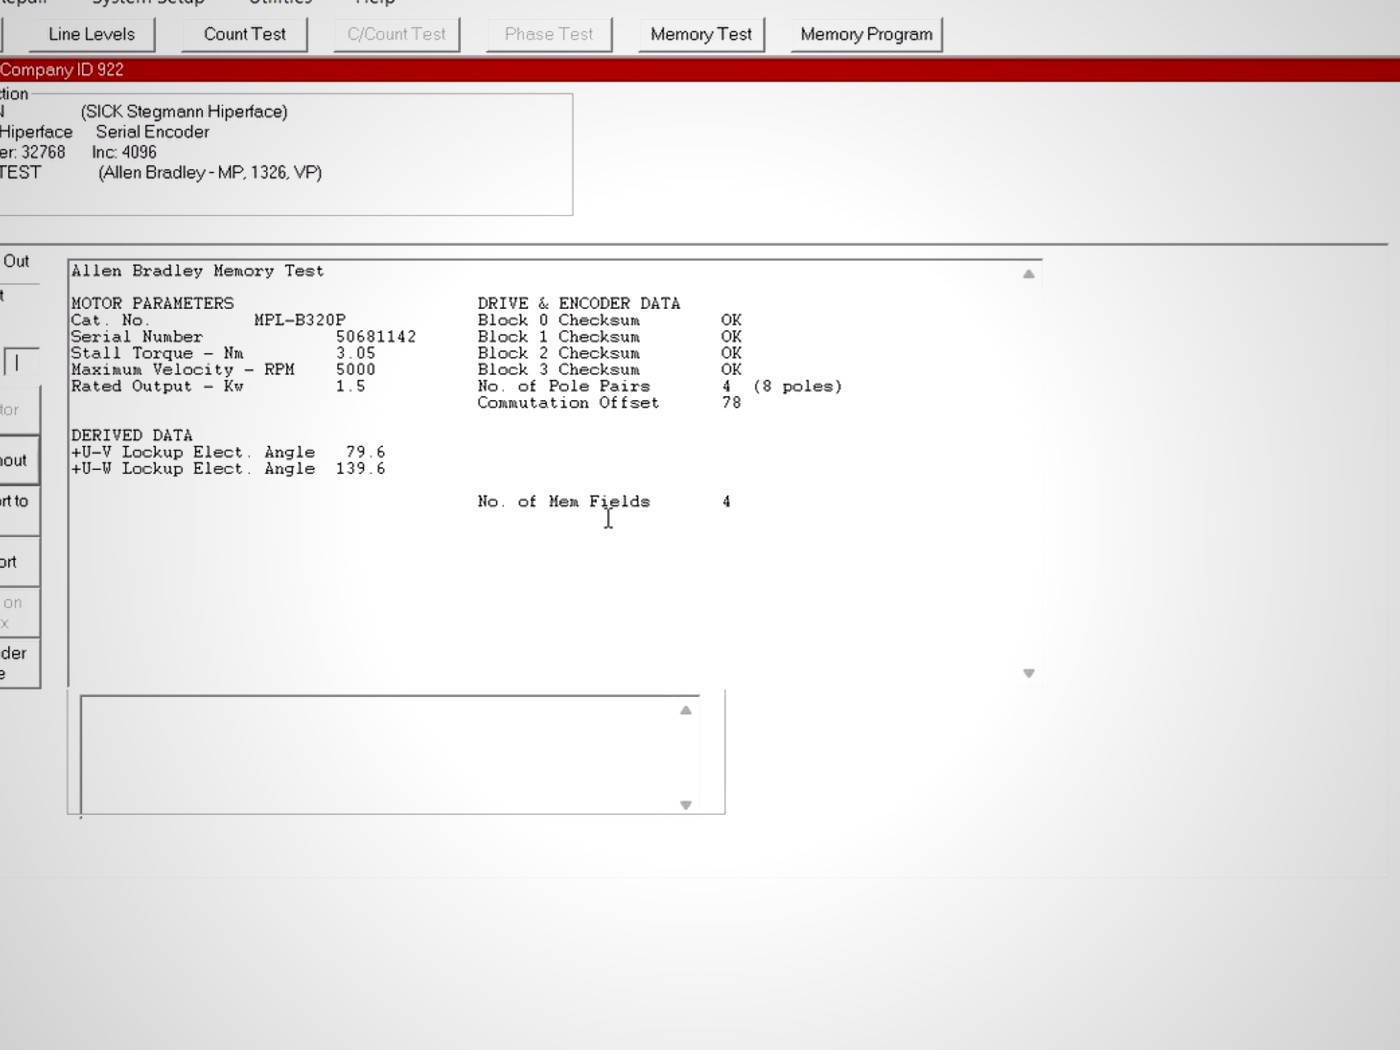Click "(Allen Bradley - MP, 1326, VP)" text
Screen dimensions: 1400x1050
pyautogui.click(x=210, y=172)
